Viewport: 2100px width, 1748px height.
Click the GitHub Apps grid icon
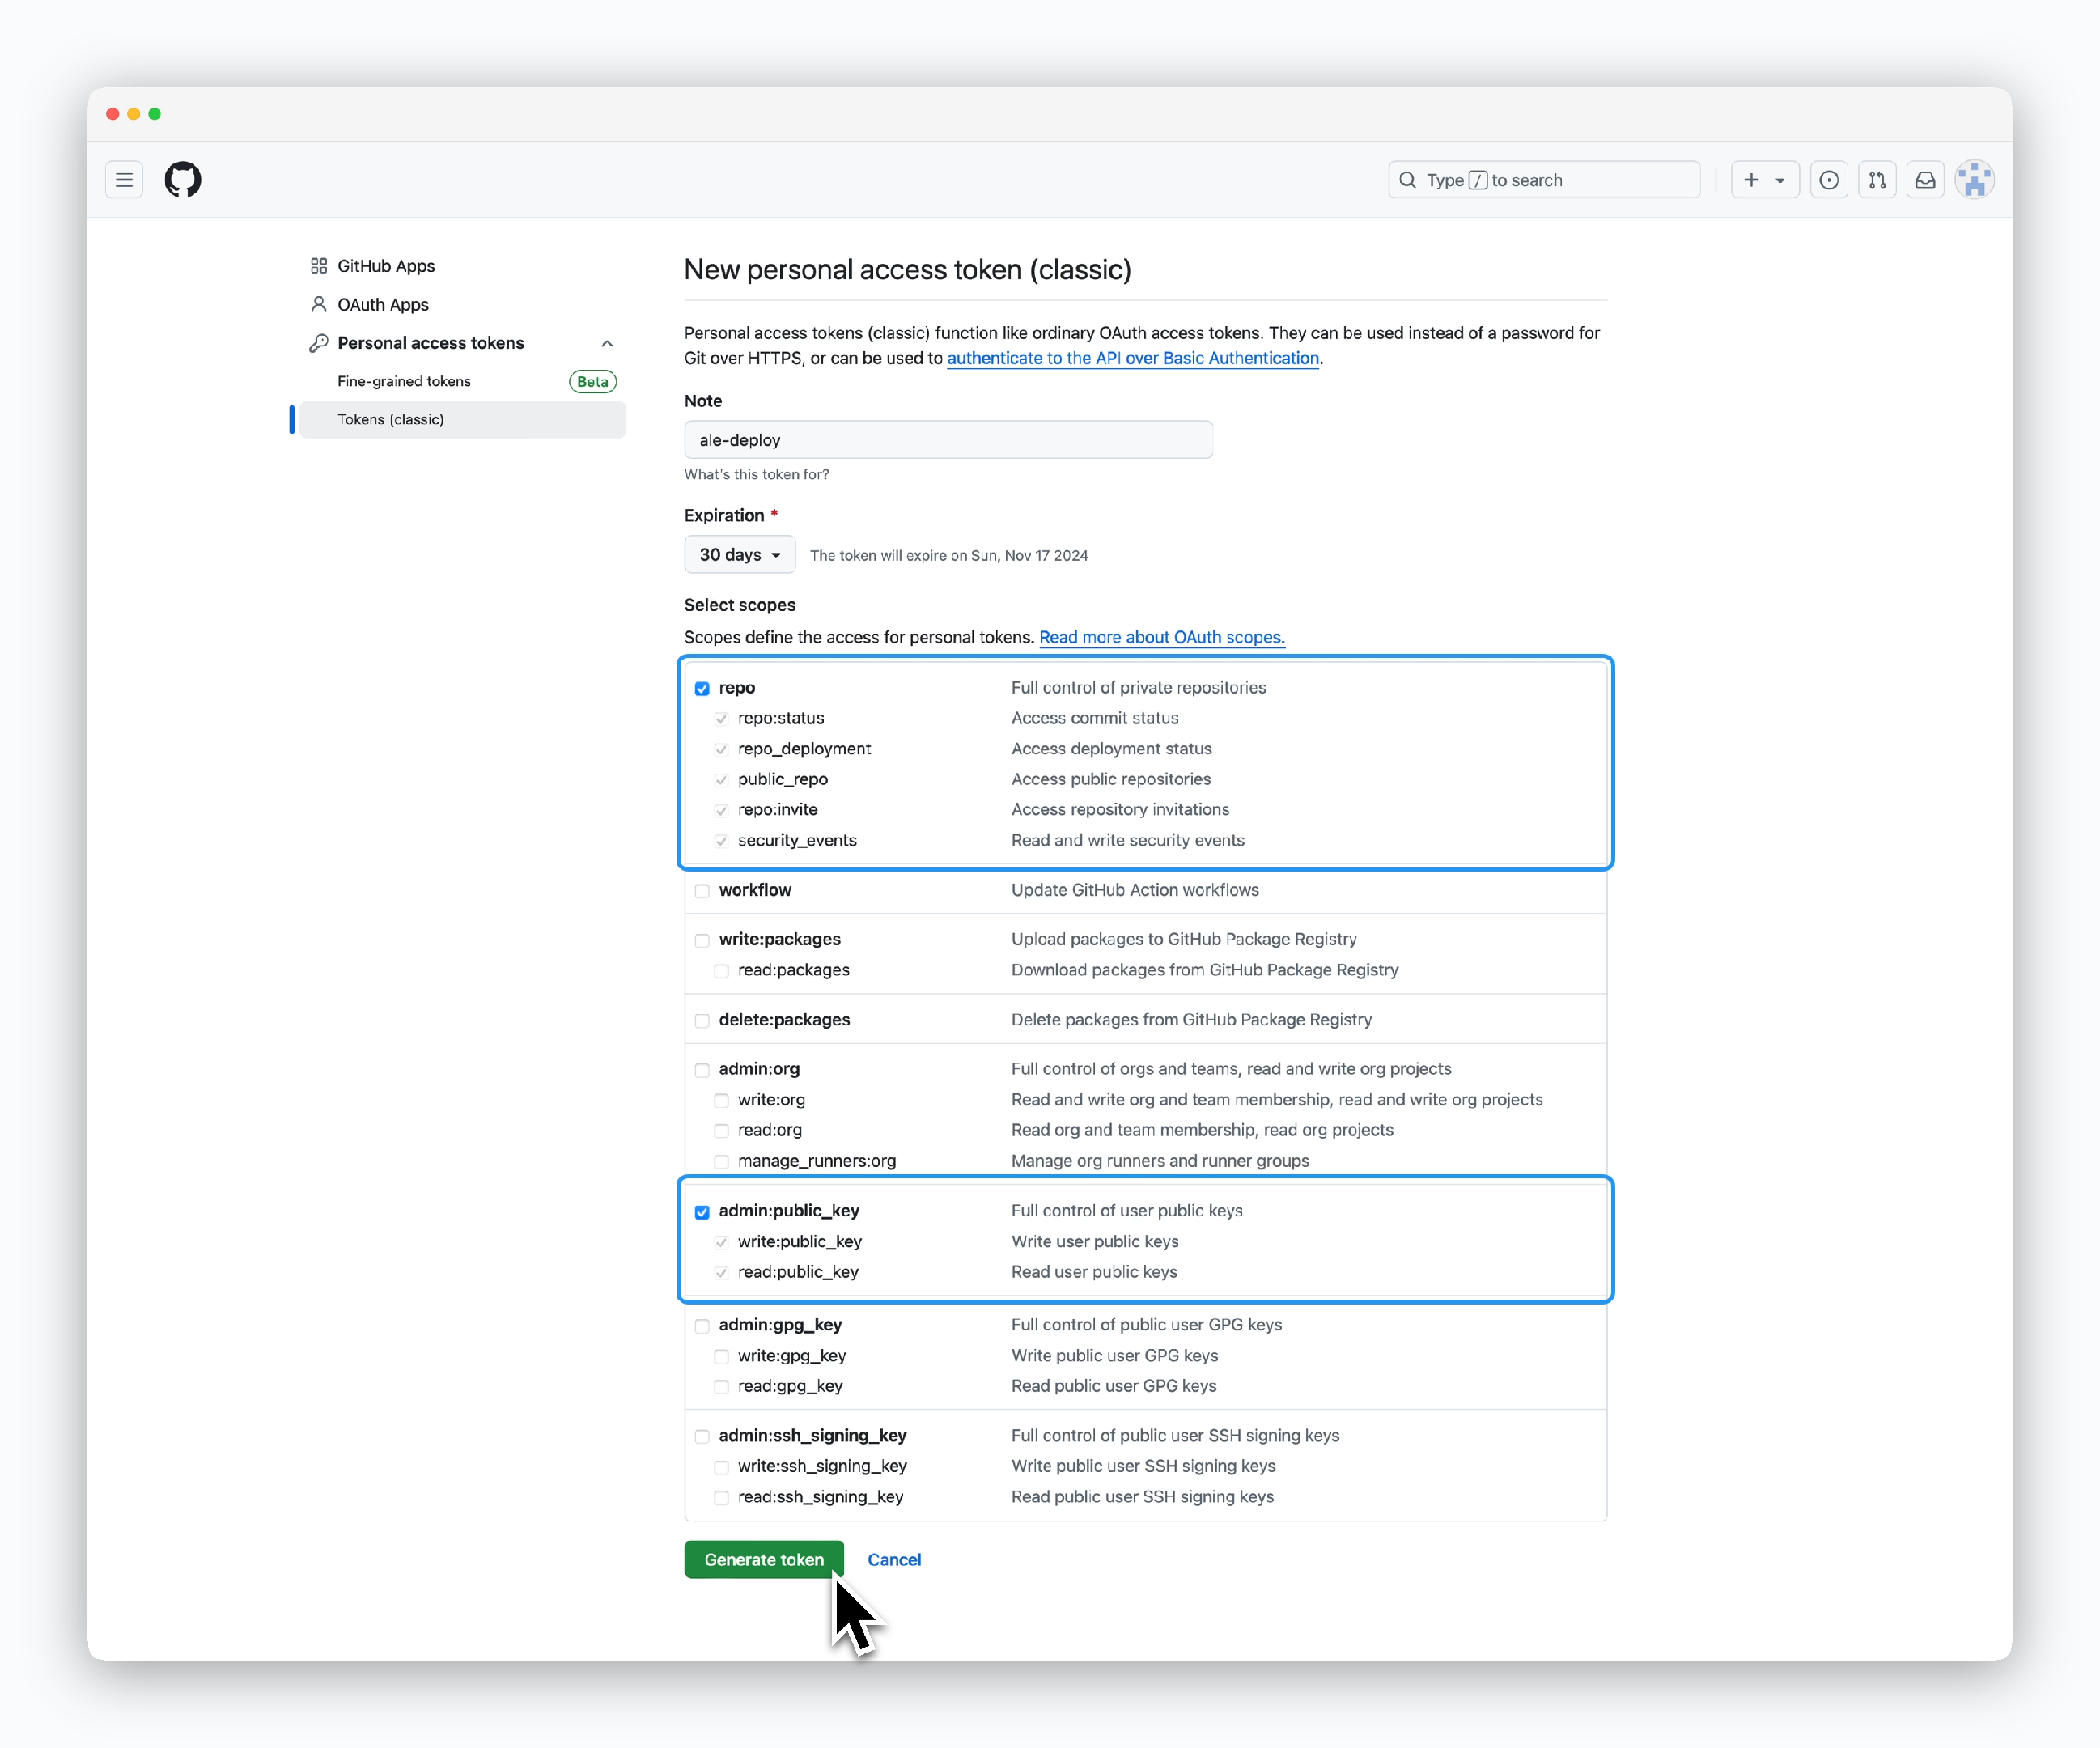319,266
